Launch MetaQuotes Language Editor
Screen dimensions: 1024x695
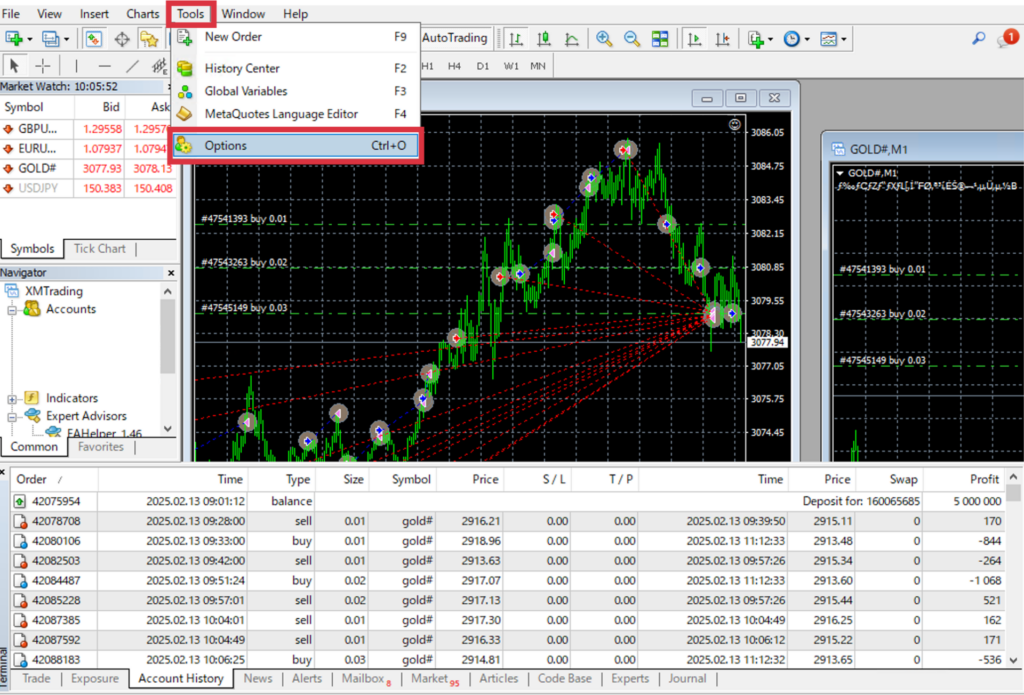tap(296, 114)
